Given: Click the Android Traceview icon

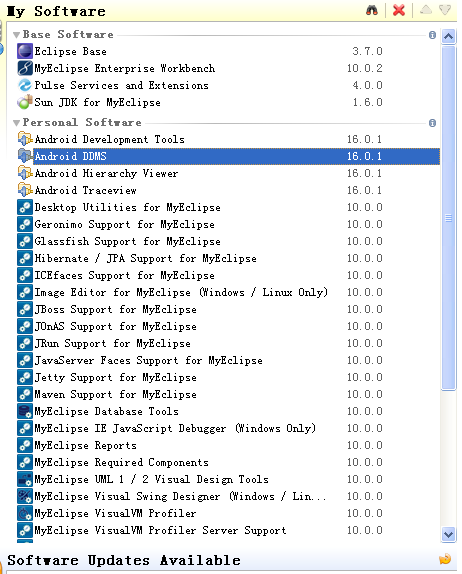Looking at the screenshot, I should click(x=25, y=190).
